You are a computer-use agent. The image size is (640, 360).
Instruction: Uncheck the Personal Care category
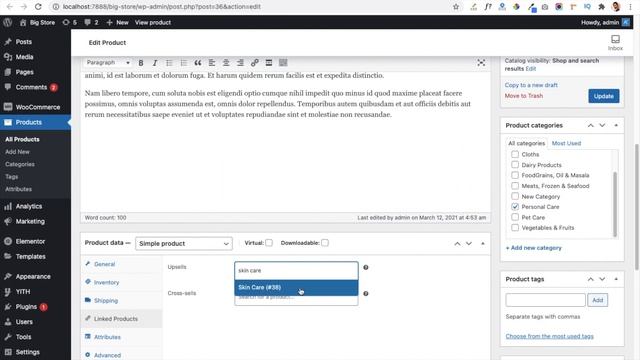click(515, 207)
